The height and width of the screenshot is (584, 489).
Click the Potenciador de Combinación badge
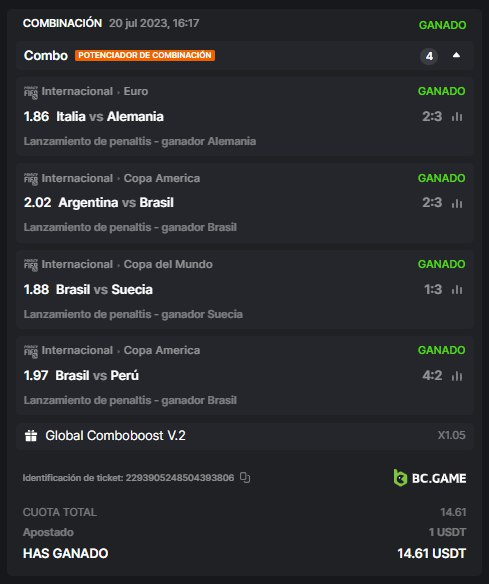point(145,55)
